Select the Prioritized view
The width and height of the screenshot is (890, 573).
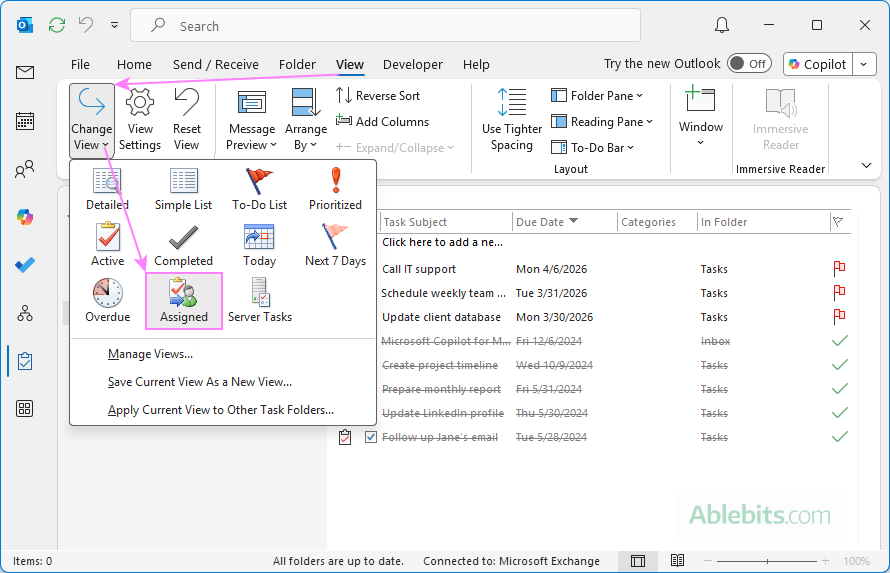point(335,189)
